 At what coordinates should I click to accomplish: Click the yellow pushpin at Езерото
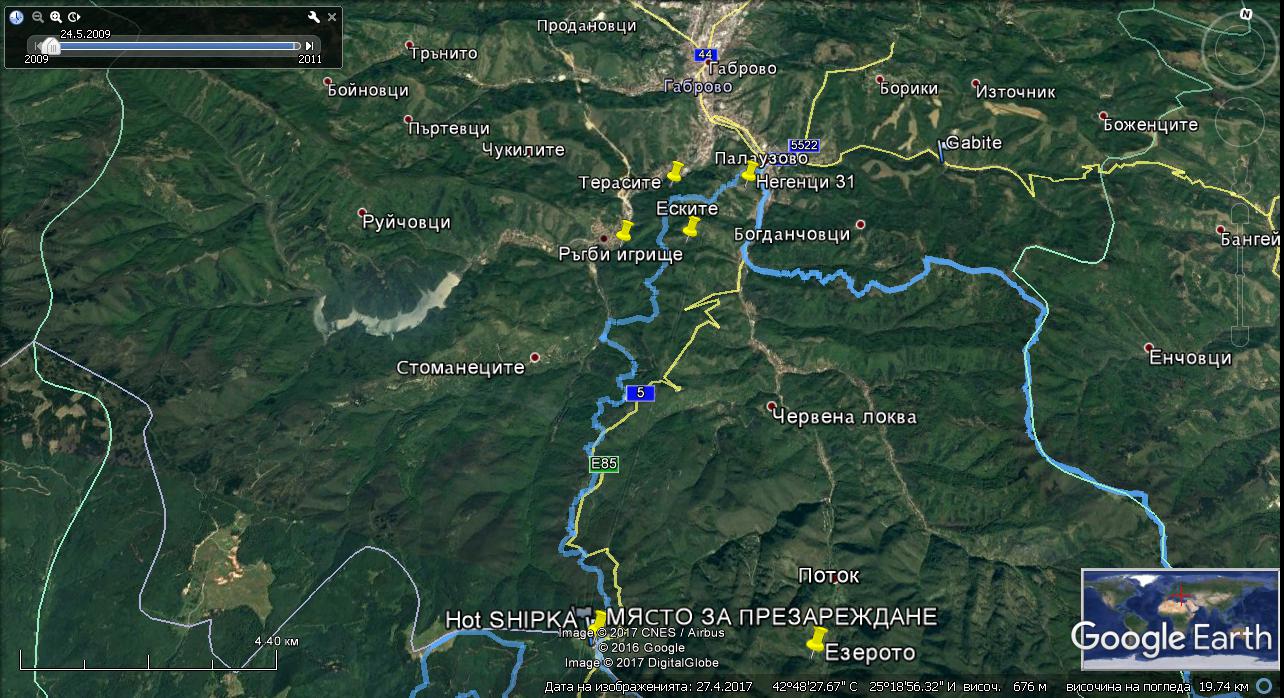pyautogui.click(x=816, y=638)
